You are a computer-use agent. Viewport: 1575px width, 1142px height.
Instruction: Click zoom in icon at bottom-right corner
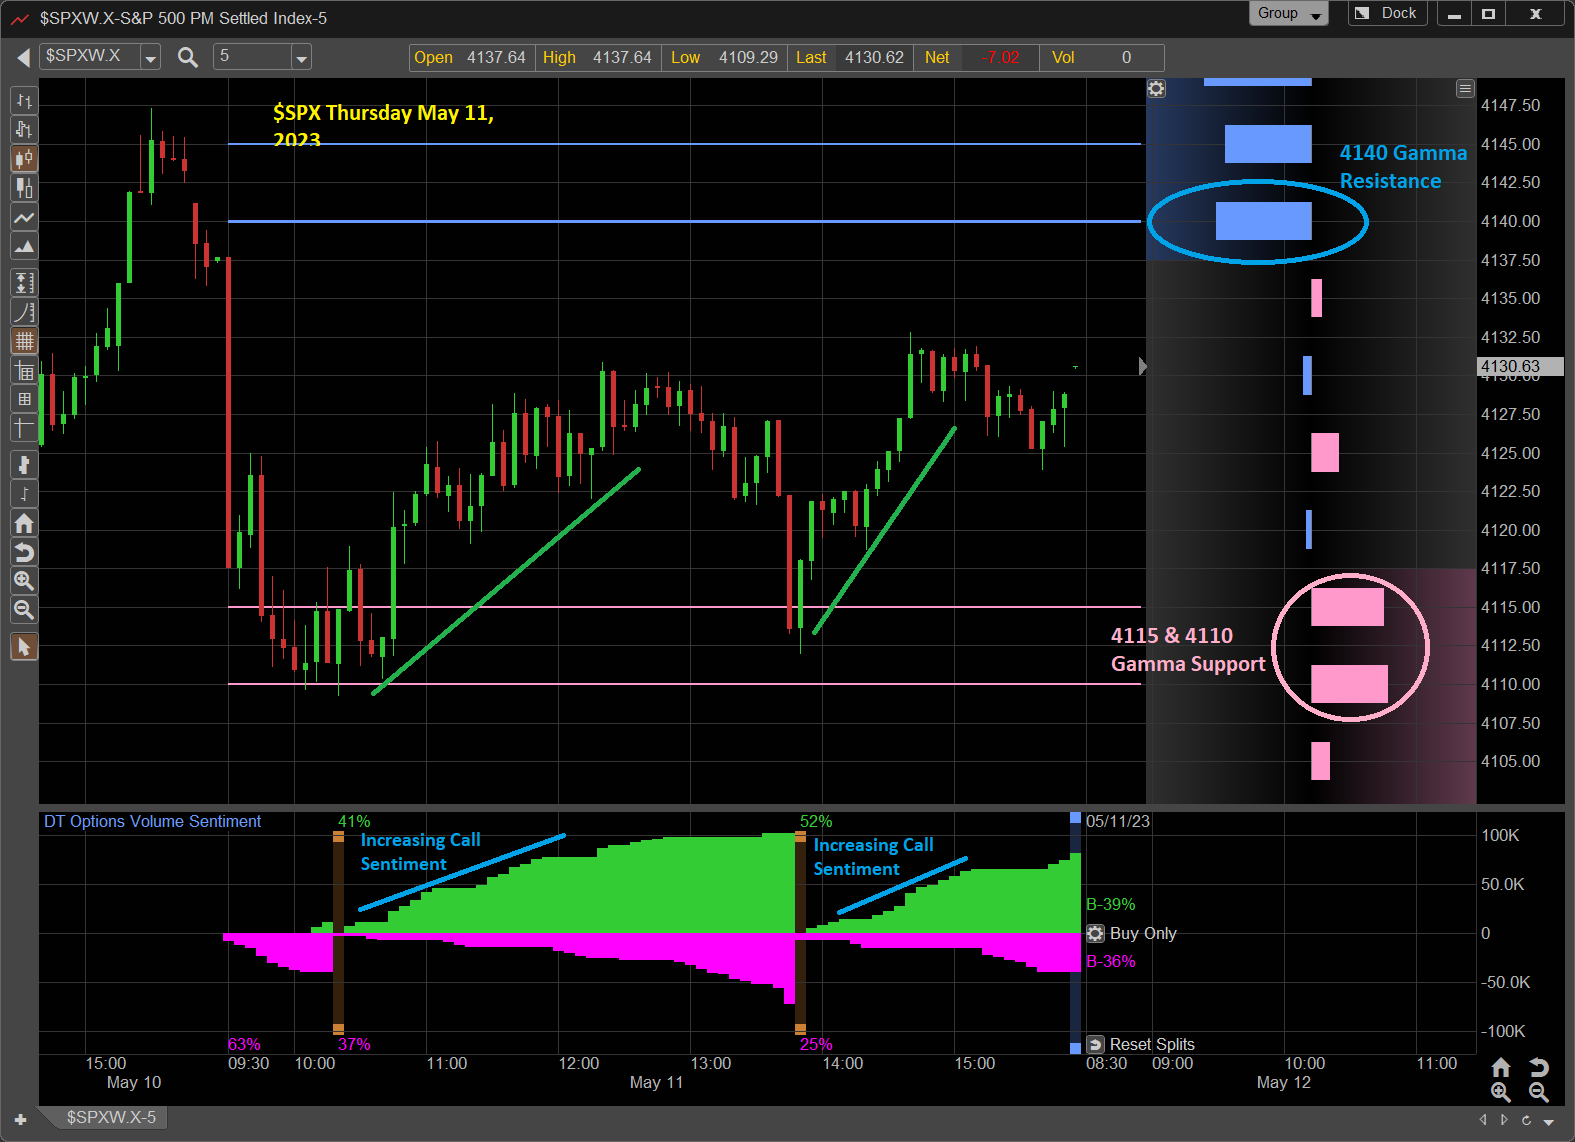[x=1501, y=1093]
